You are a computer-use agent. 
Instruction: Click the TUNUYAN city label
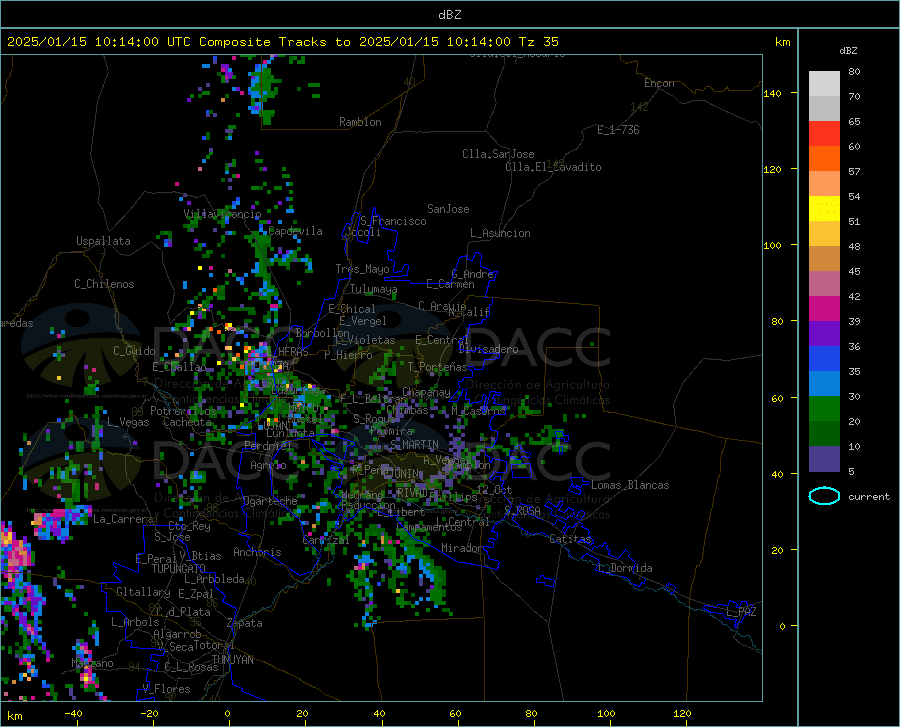tap(232, 660)
